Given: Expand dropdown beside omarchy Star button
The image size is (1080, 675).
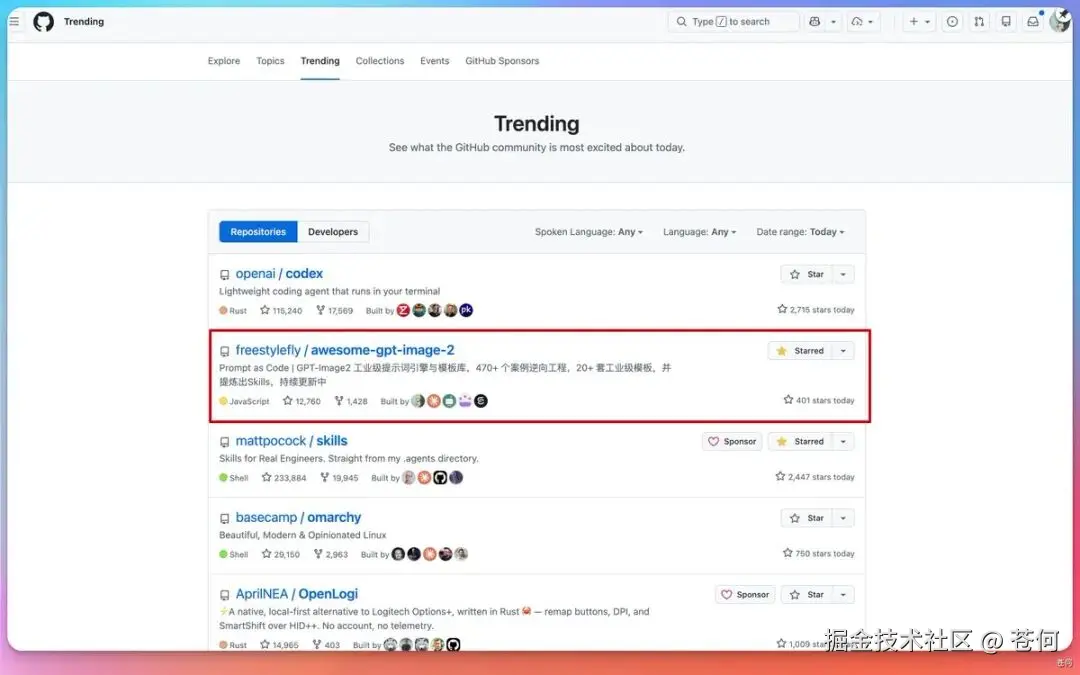Looking at the screenshot, I should (843, 518).
